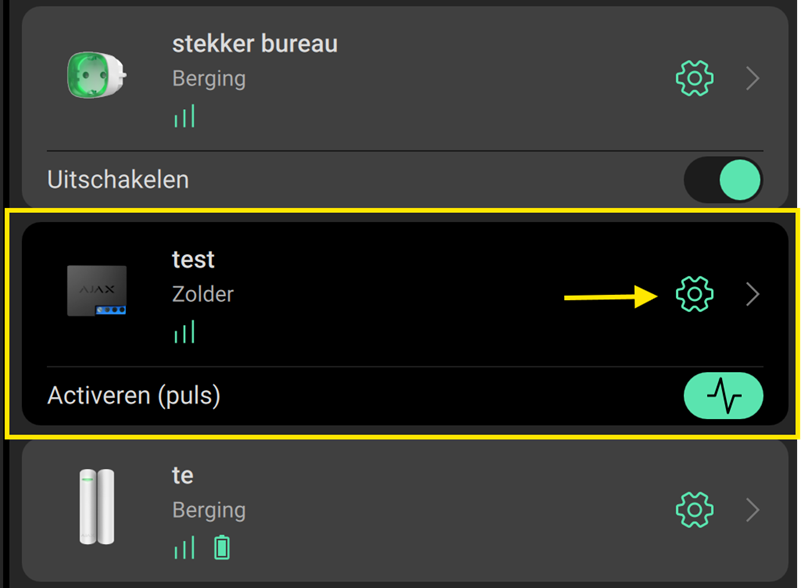
Task: Select the stekker bureau device name
Action: coord(254,44)
